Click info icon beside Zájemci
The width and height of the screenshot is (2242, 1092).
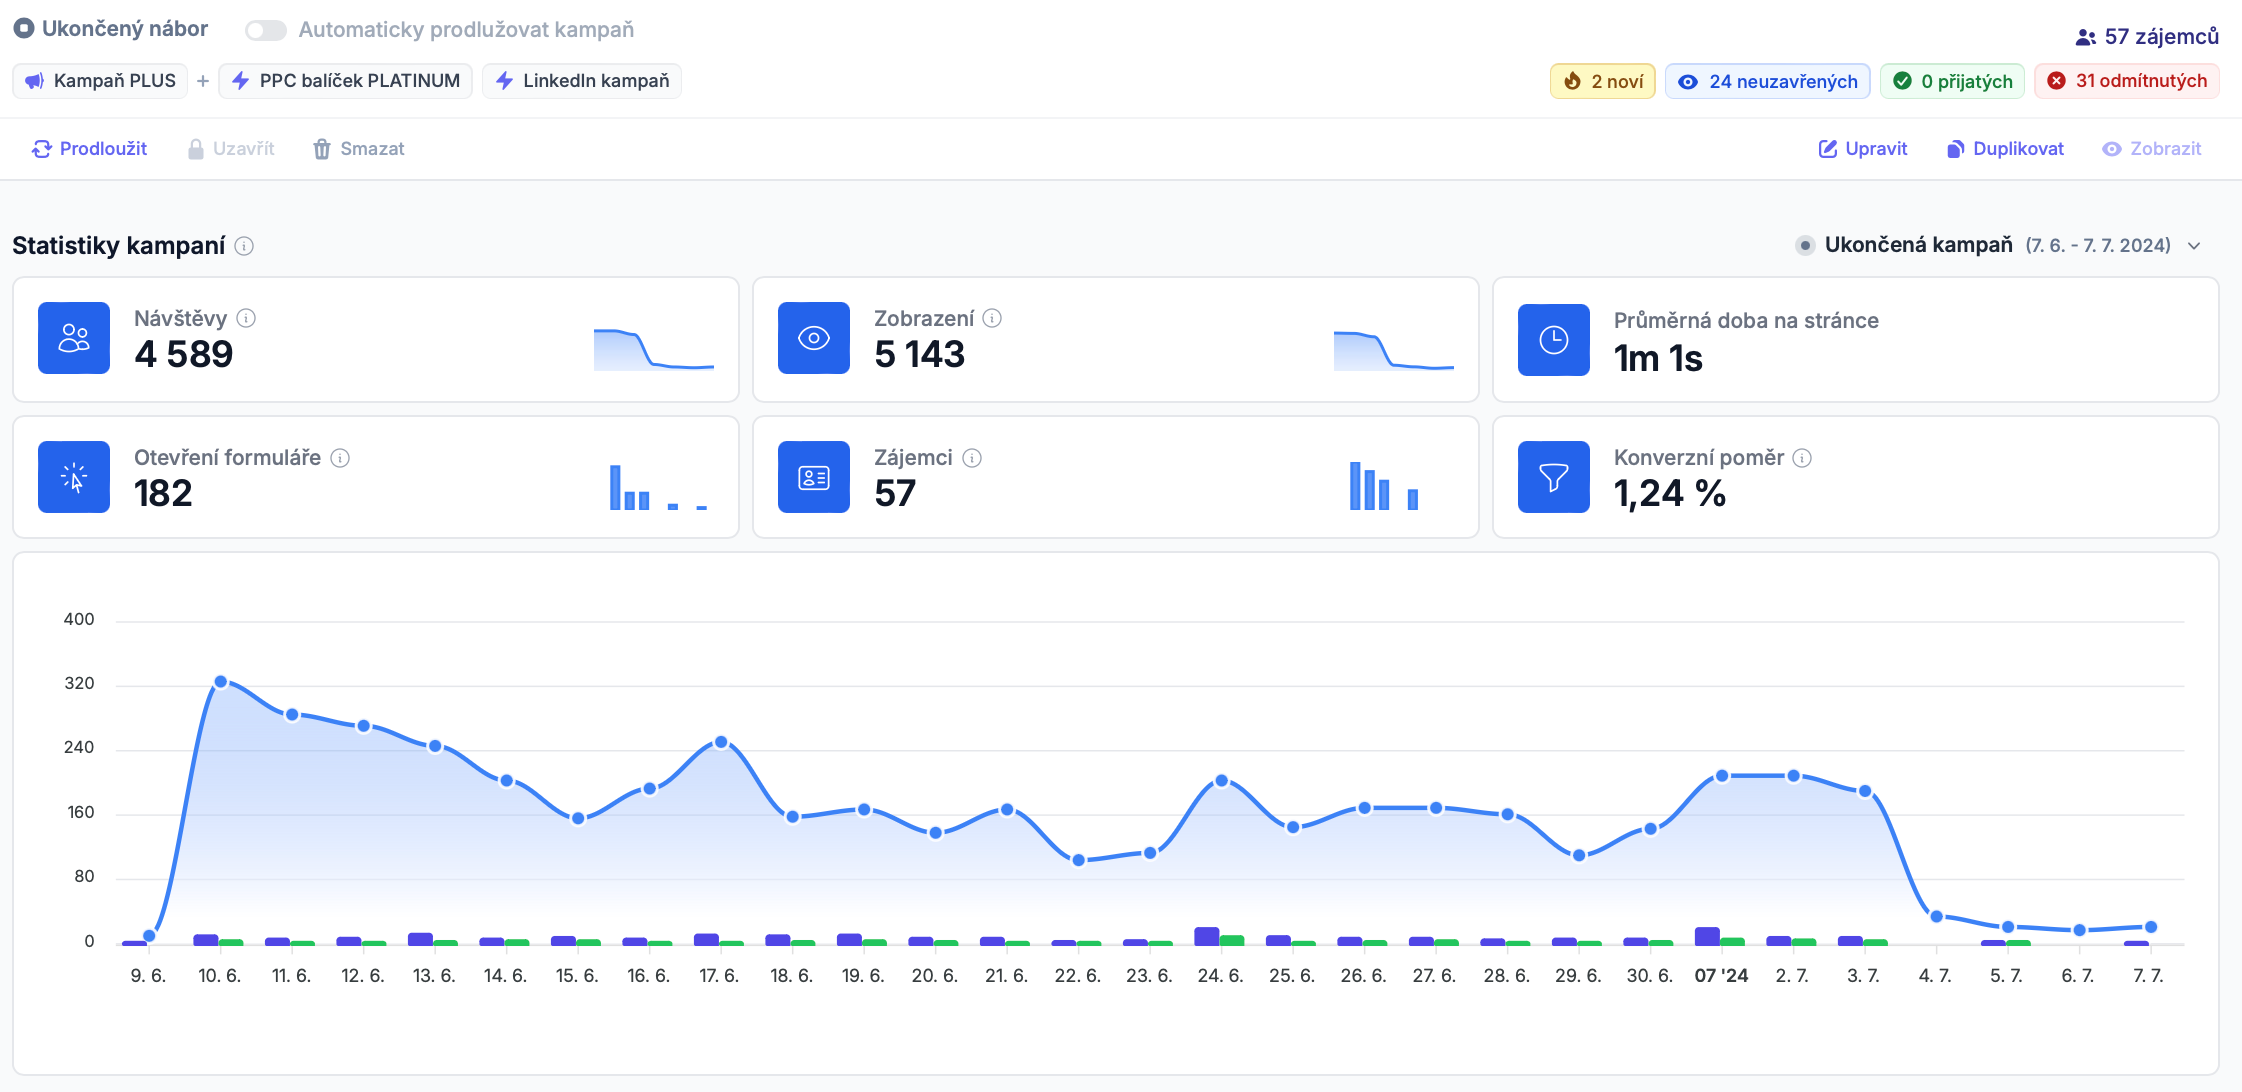(x=972, y=458)
